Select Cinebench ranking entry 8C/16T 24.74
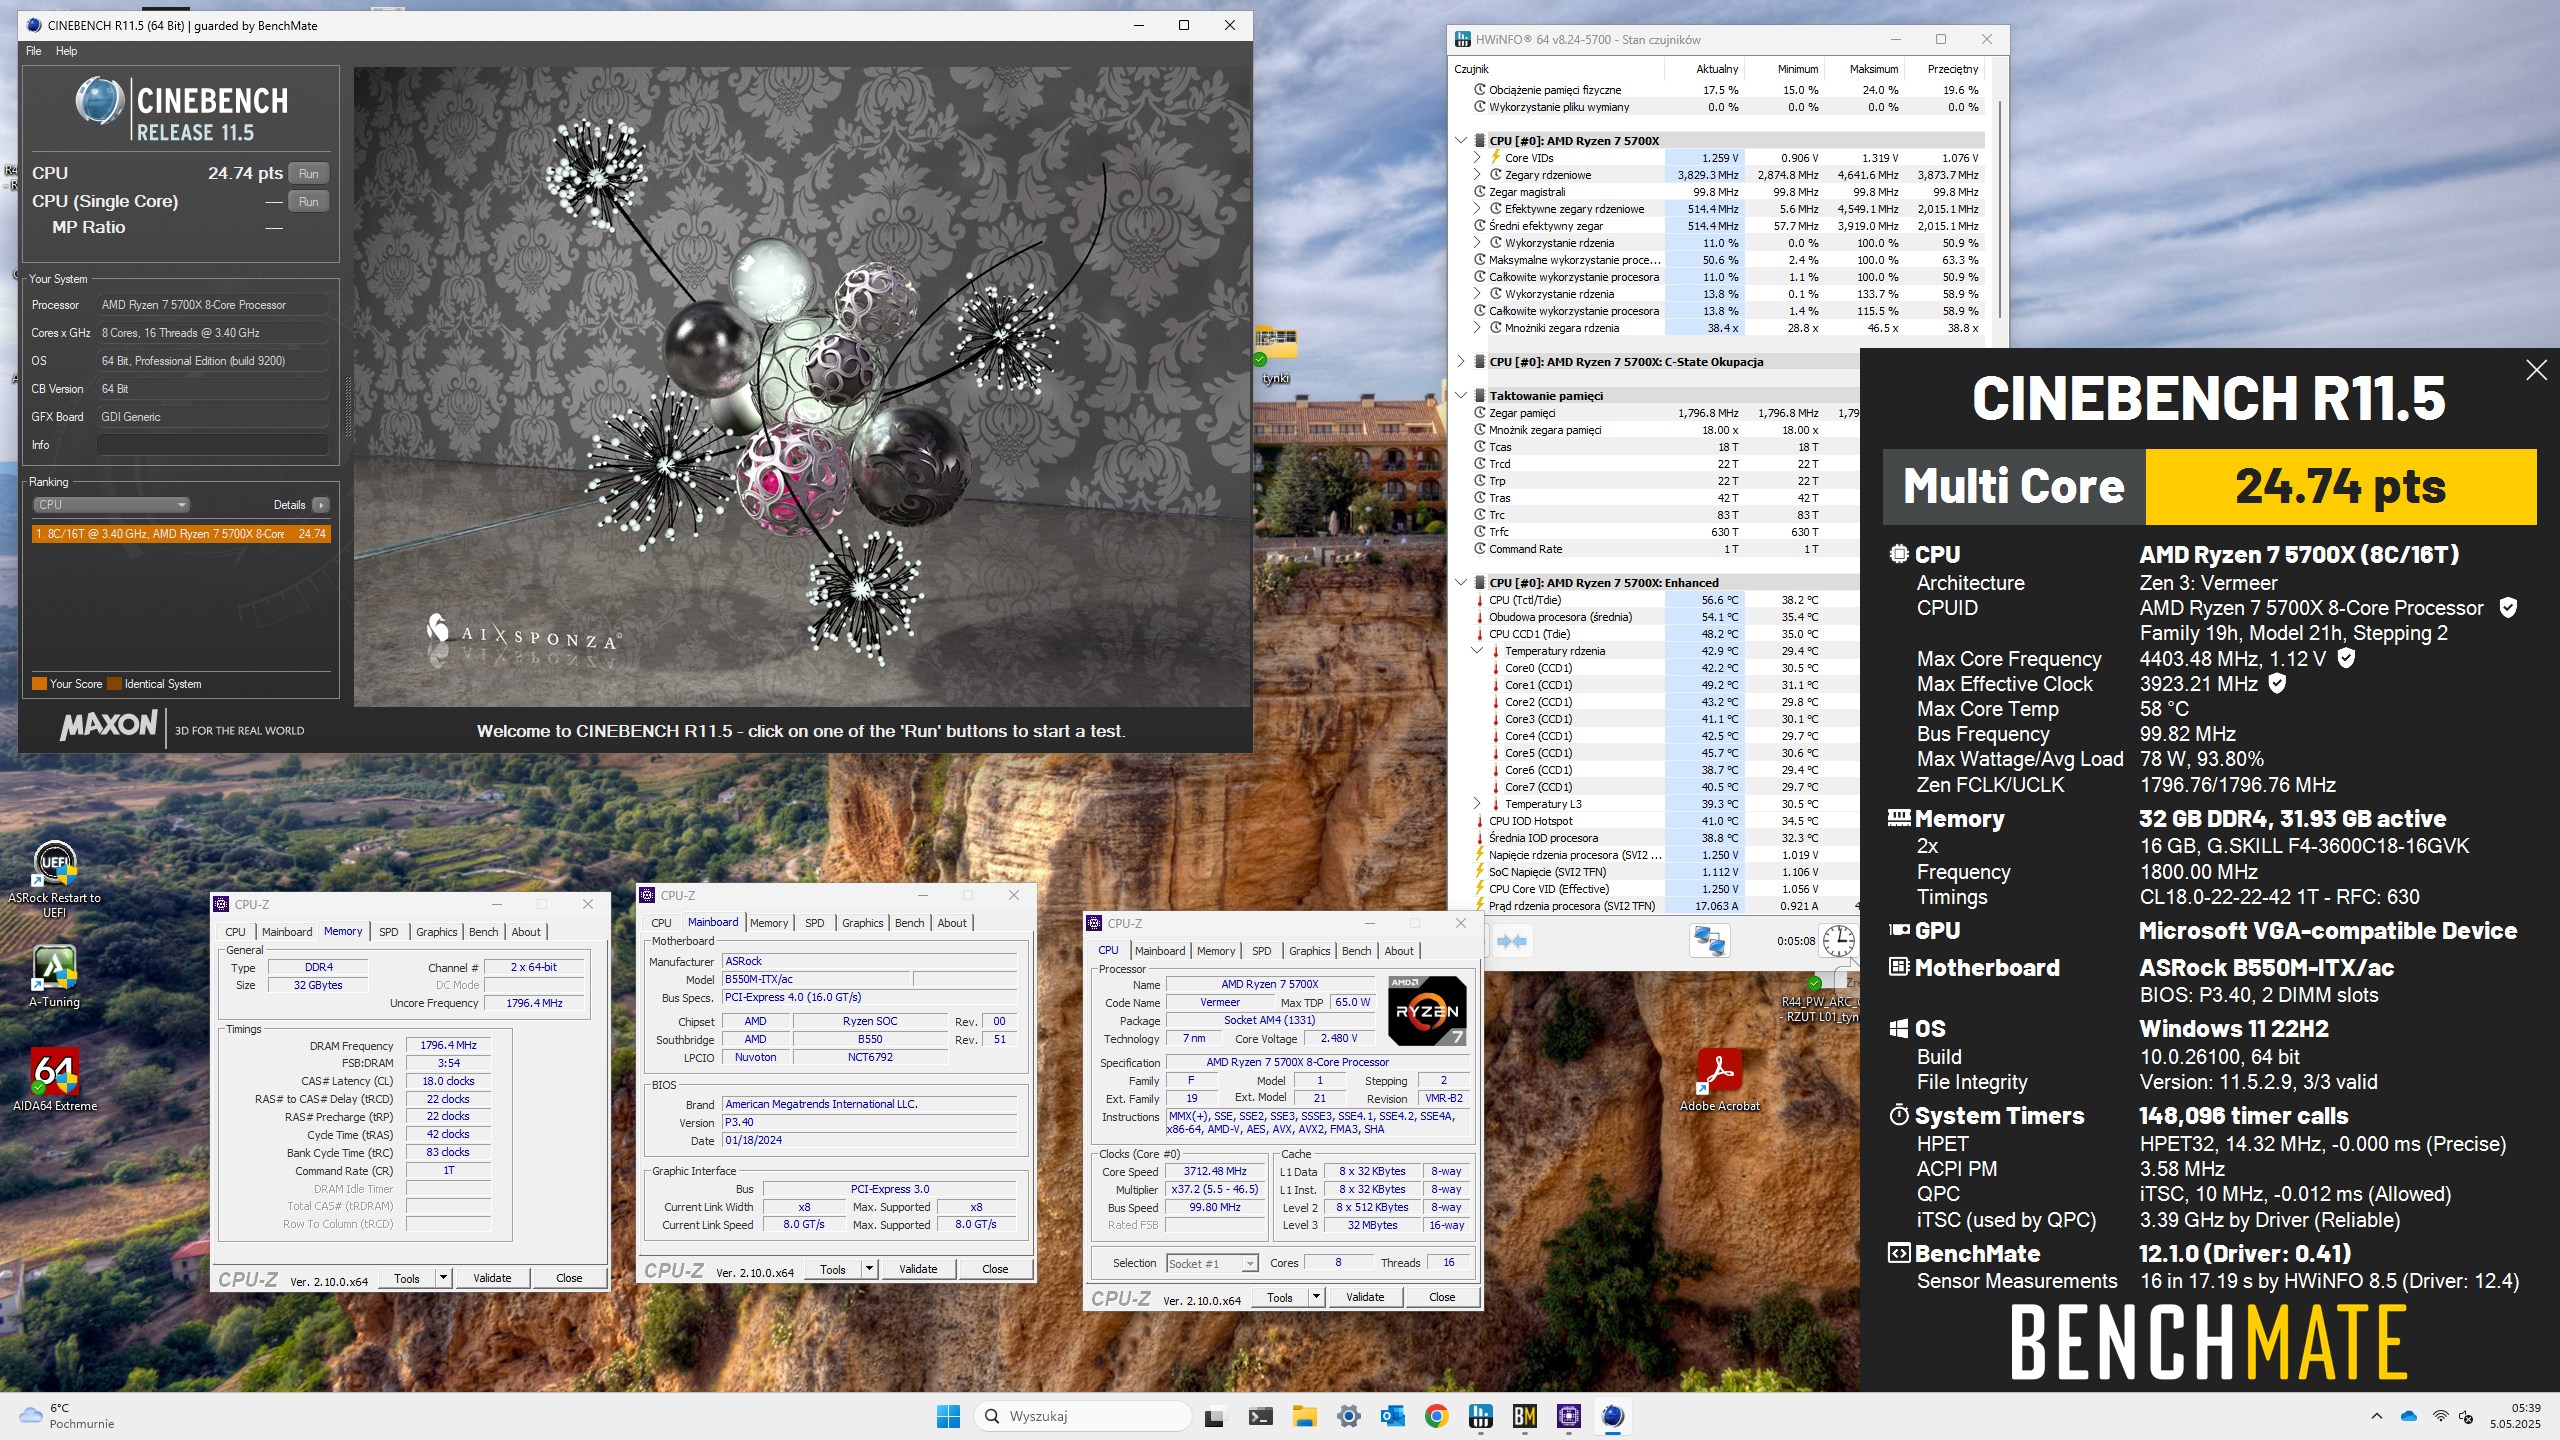2560x1440 pixels. pos(181,534)
